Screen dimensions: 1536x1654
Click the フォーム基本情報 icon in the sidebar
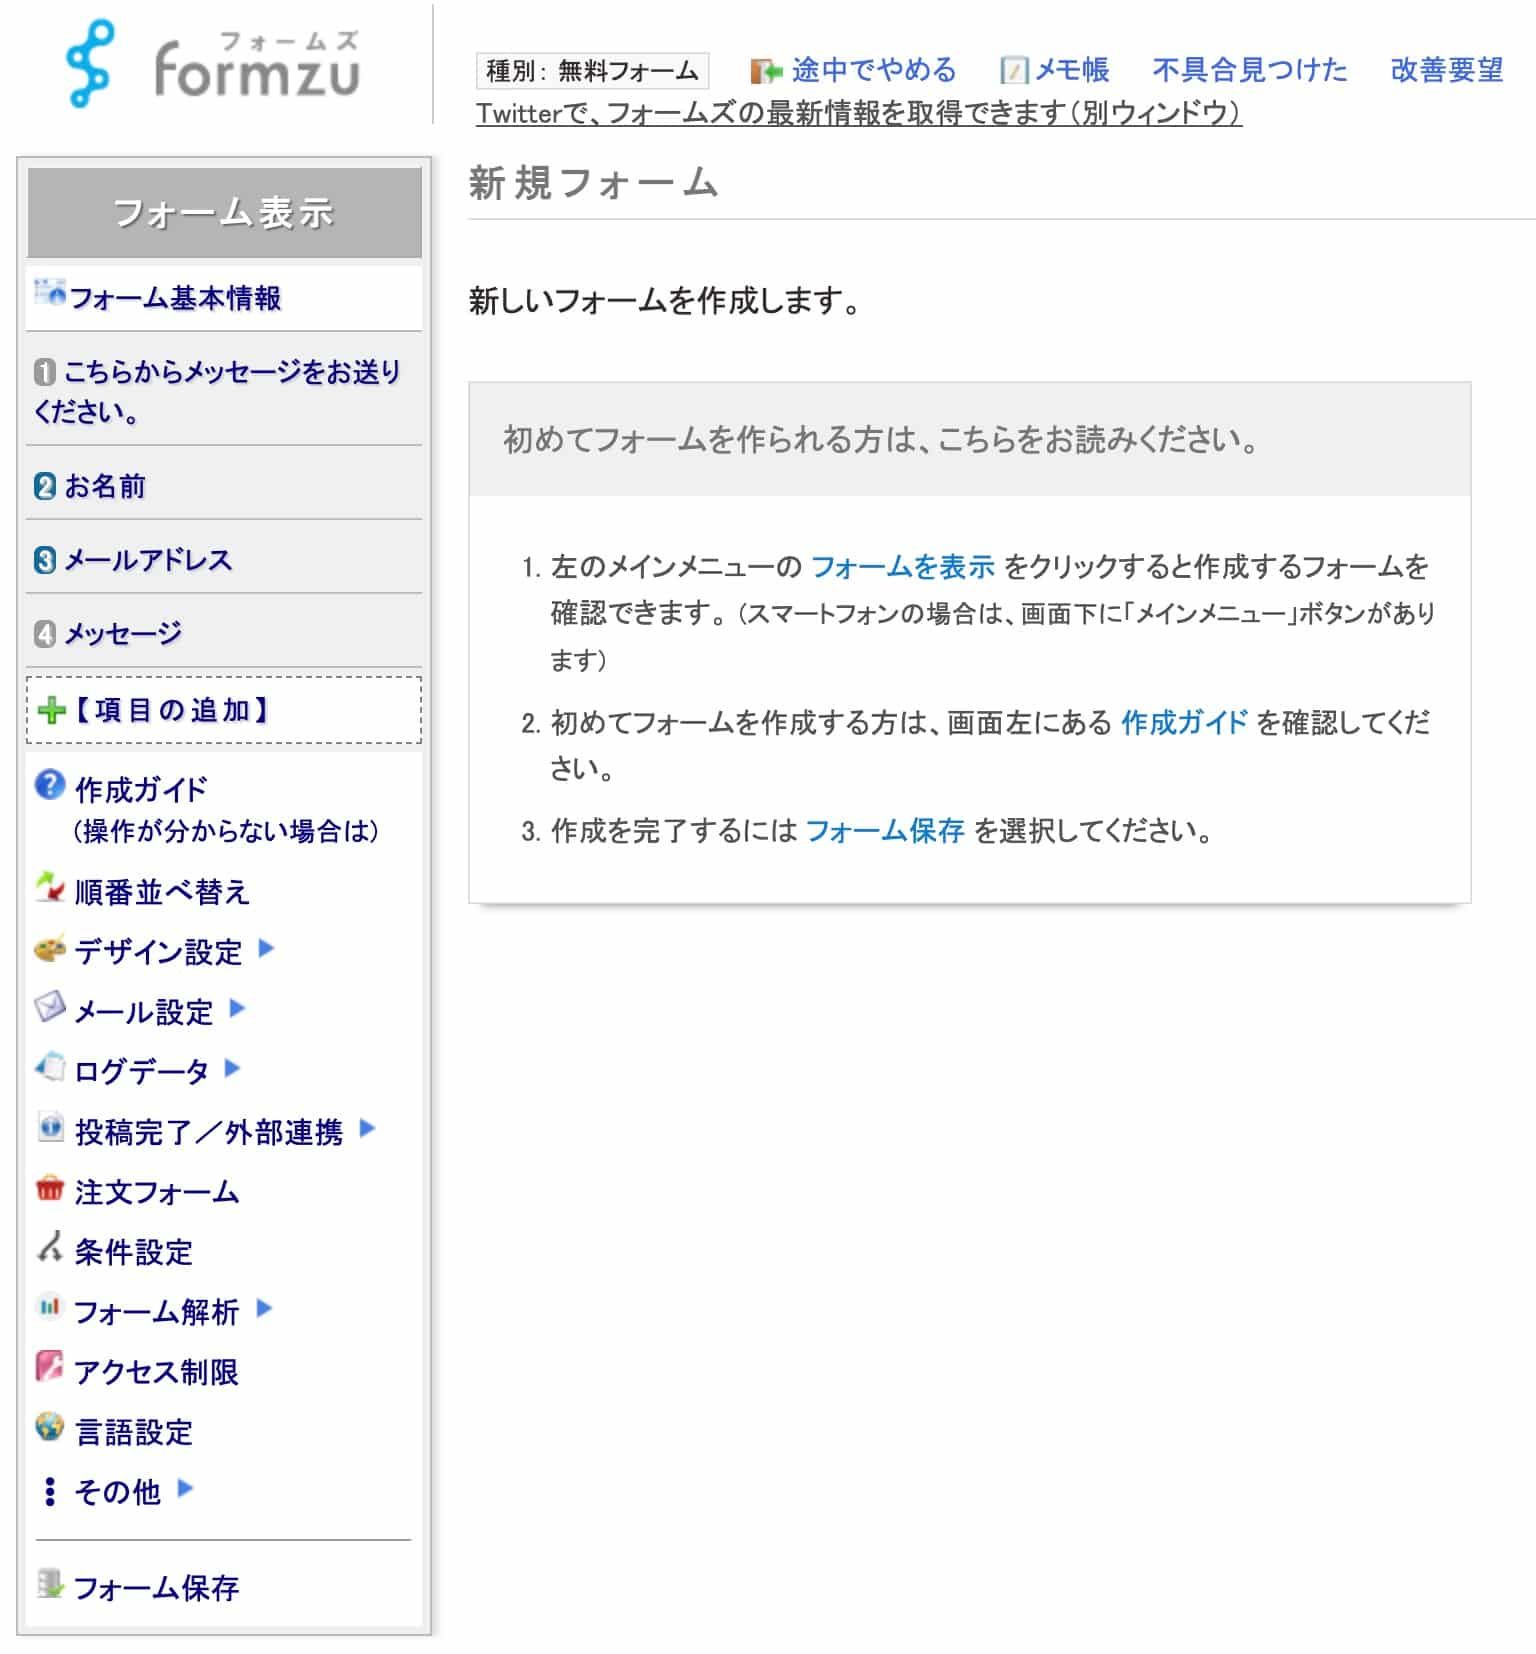tap(49, 293)
